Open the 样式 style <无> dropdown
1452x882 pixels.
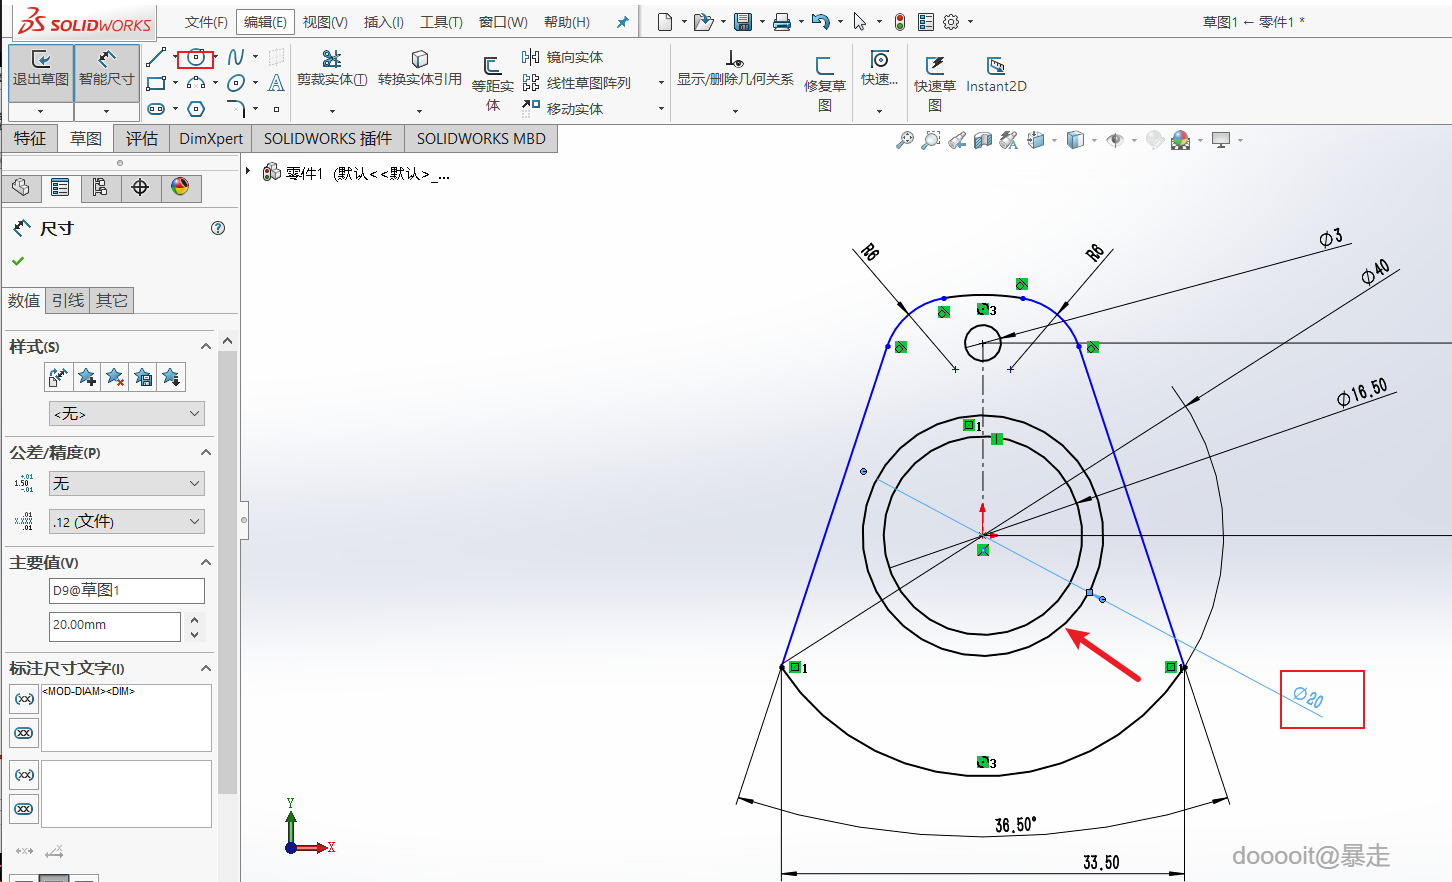tap(127, 414)
